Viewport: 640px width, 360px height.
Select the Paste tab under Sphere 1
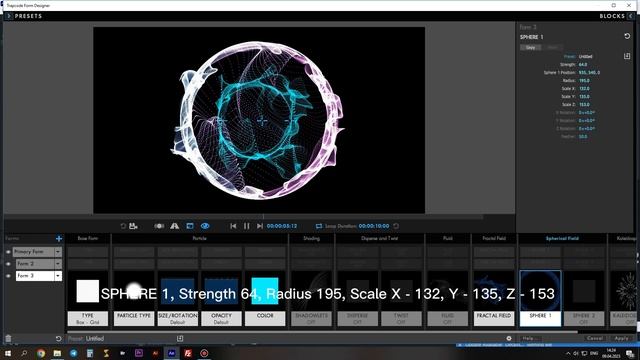pyautogui.click(x=552, y=47)
